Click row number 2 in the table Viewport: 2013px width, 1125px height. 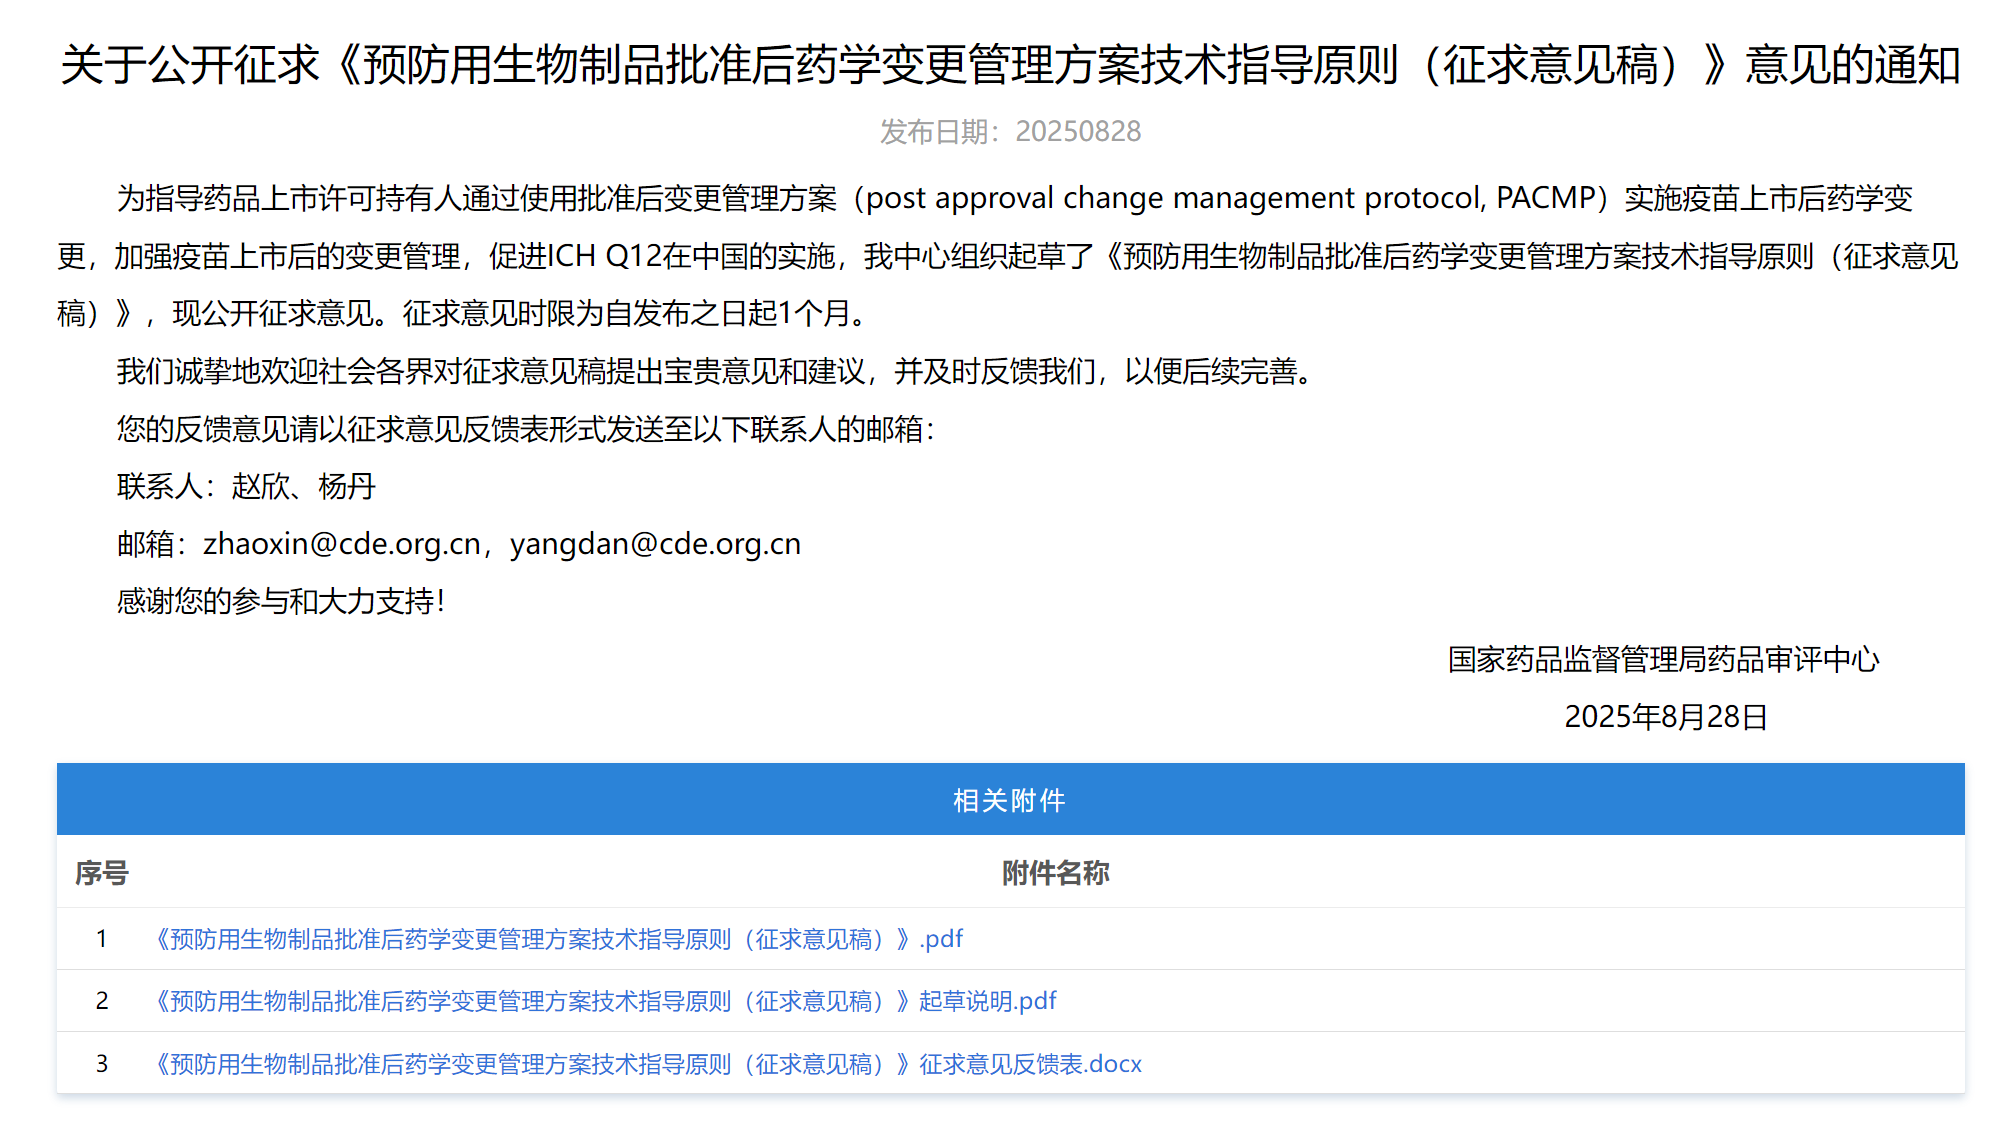(x=101, y=1001)
